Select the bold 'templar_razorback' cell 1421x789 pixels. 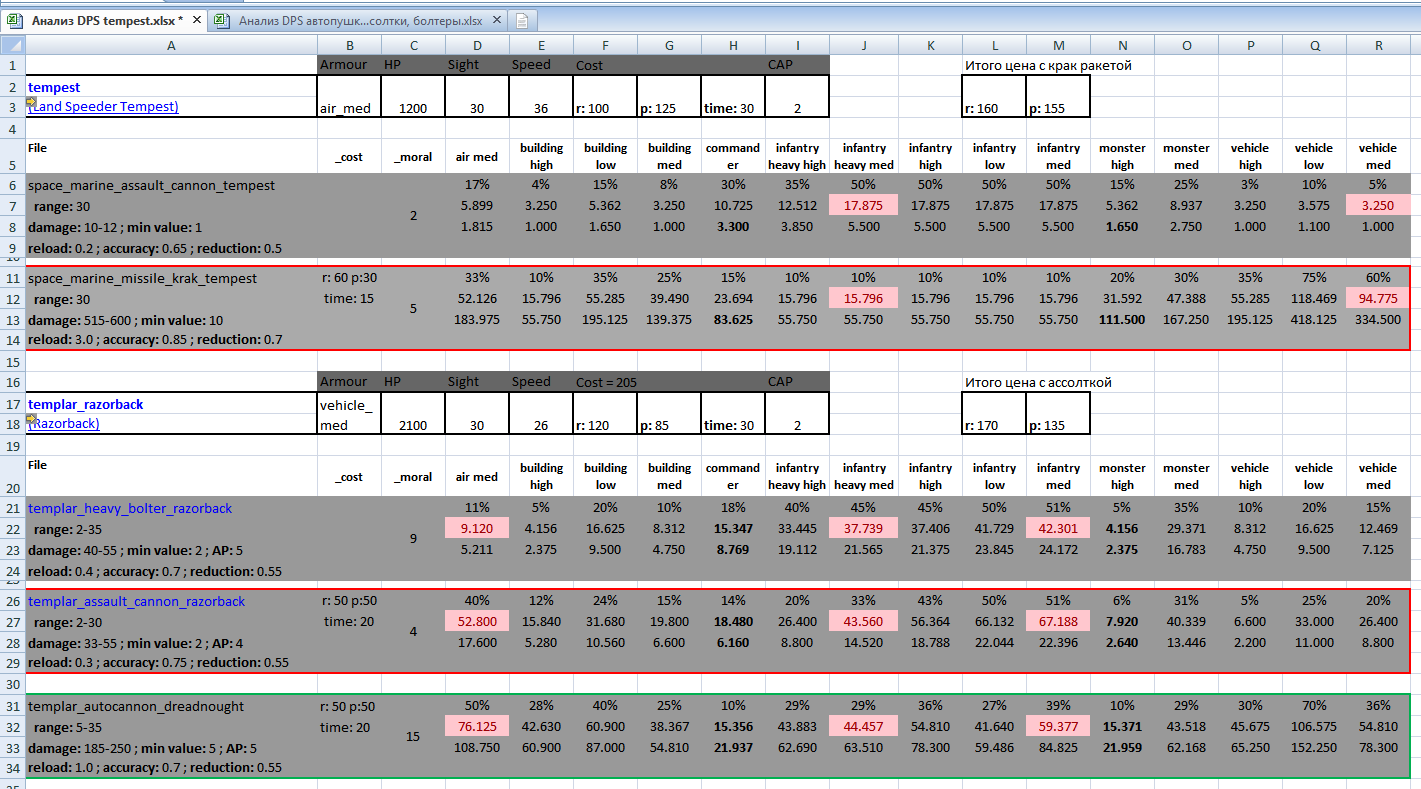(171, 404)
